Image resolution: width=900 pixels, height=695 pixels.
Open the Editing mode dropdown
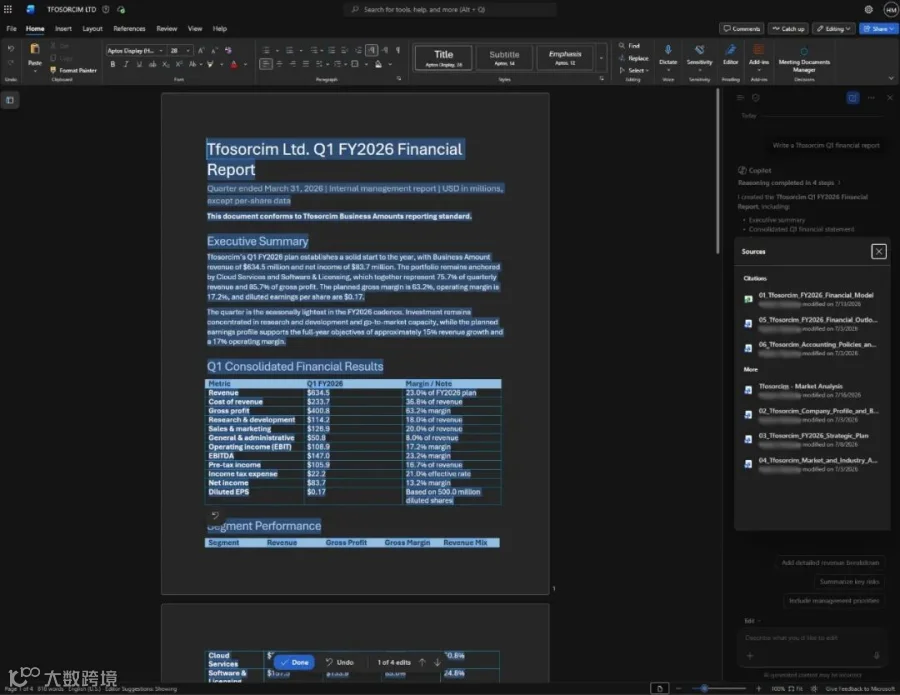click(x=834, y=29)
